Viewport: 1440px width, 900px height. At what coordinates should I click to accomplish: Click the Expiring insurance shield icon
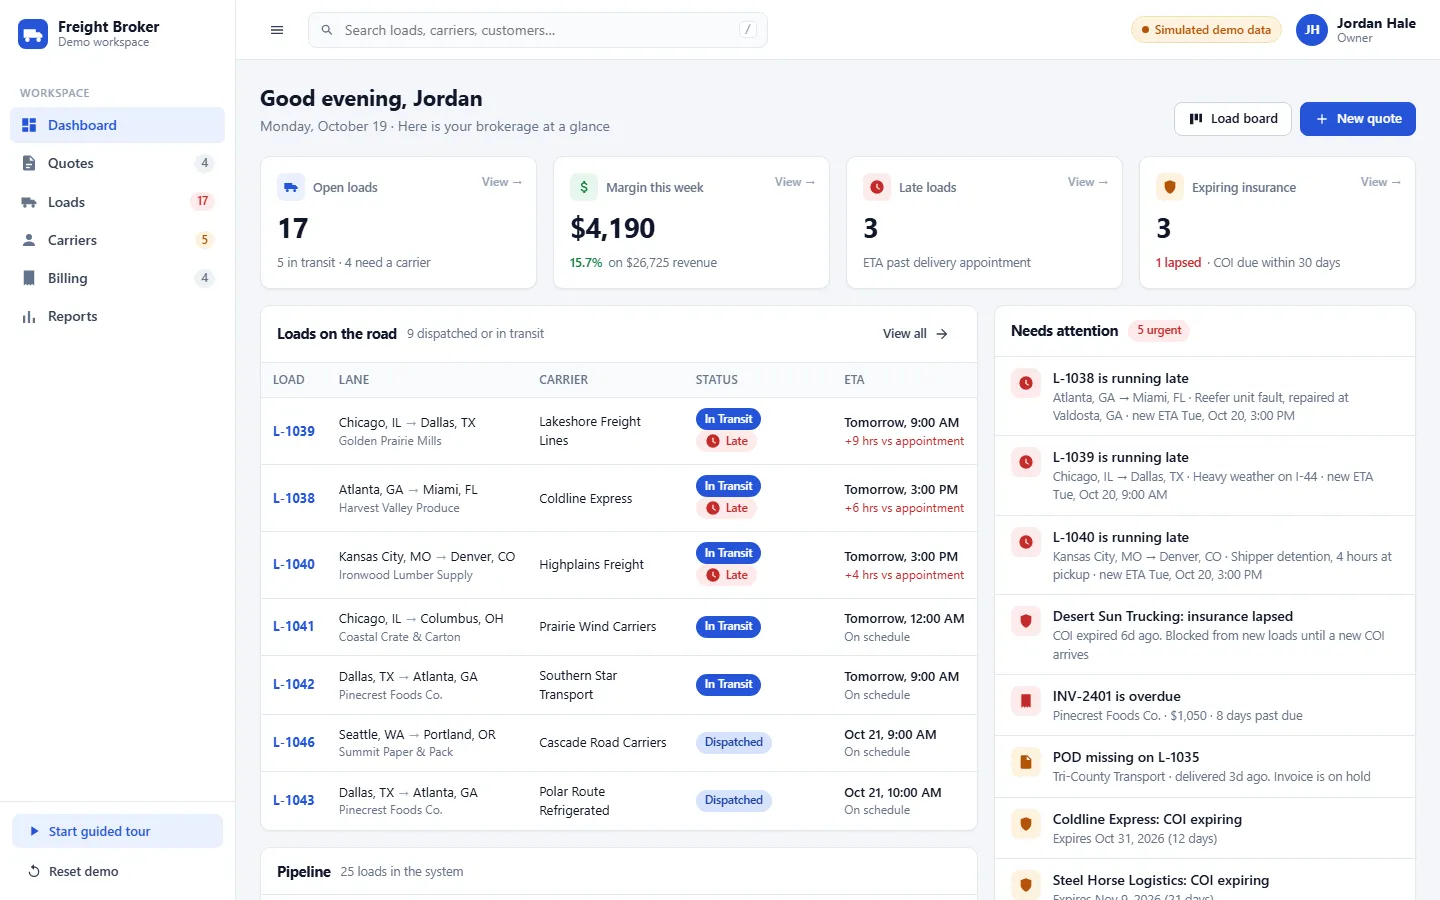tap(1170, 187)
